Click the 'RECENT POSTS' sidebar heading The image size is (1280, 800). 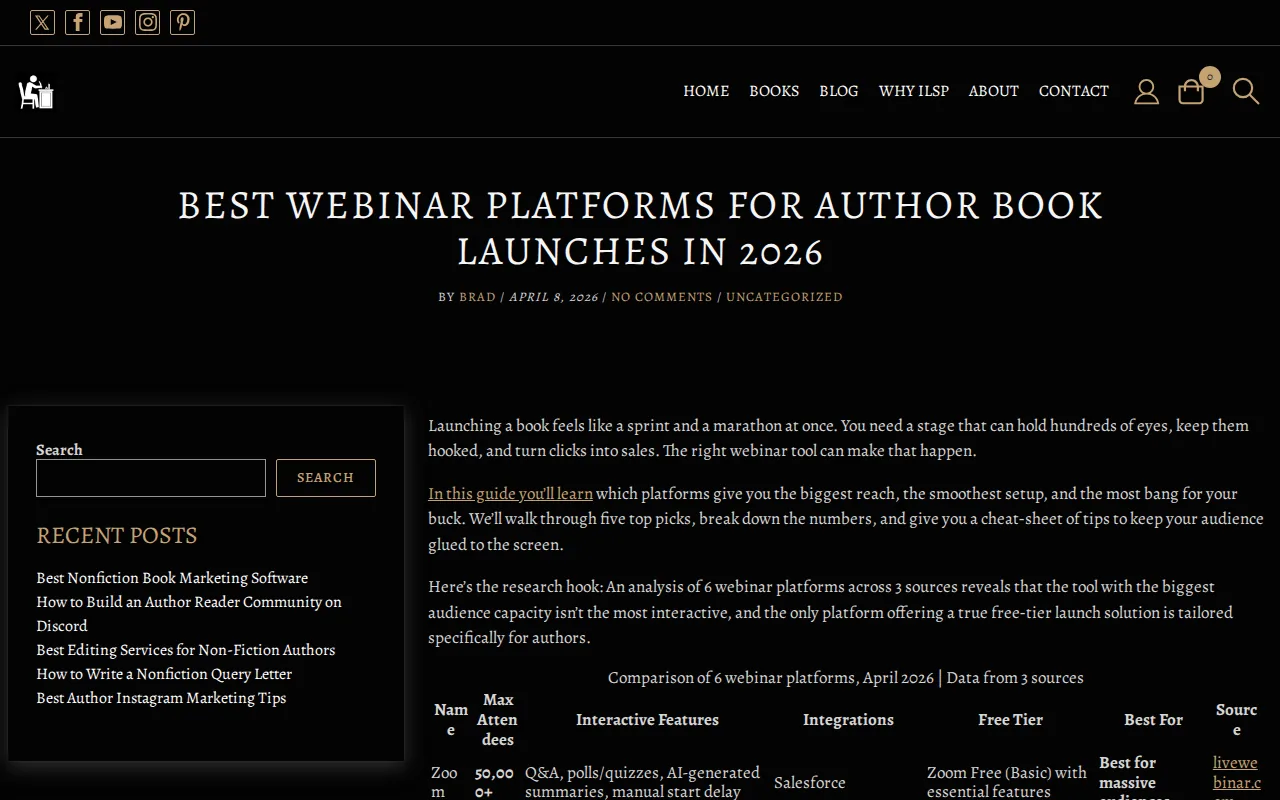pos(117,536)
